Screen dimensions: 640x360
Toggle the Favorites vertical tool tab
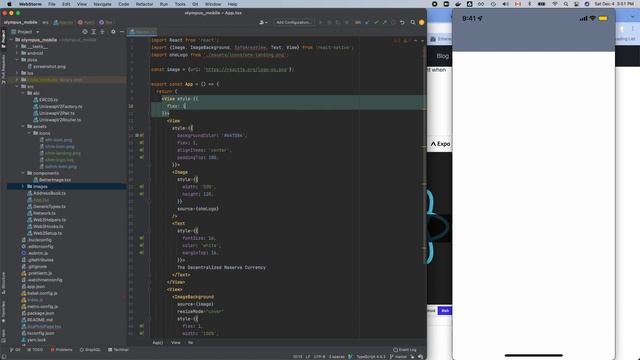[3, 311]
